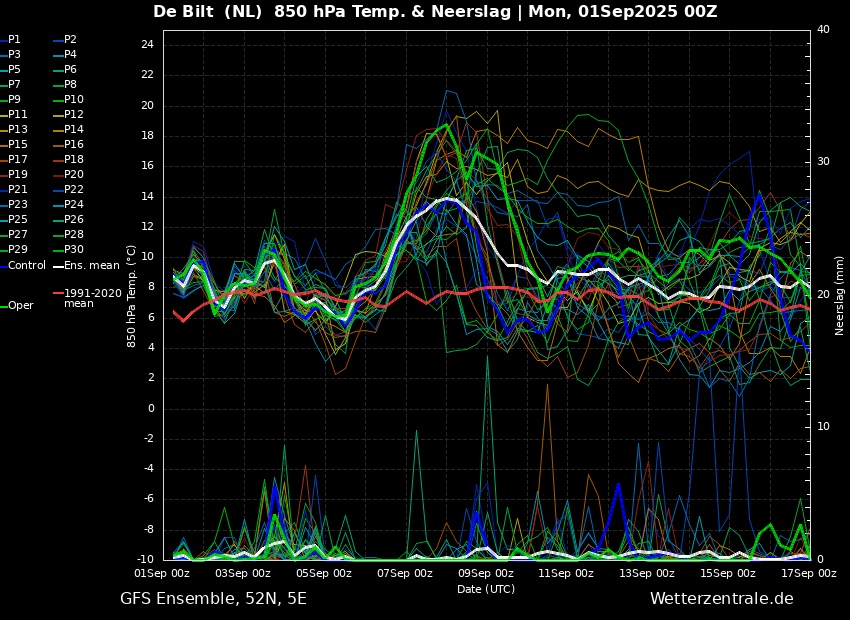Select legend label P12
Image resolution: width=850 pixels, height=620 pixels.
click(74, 114)
